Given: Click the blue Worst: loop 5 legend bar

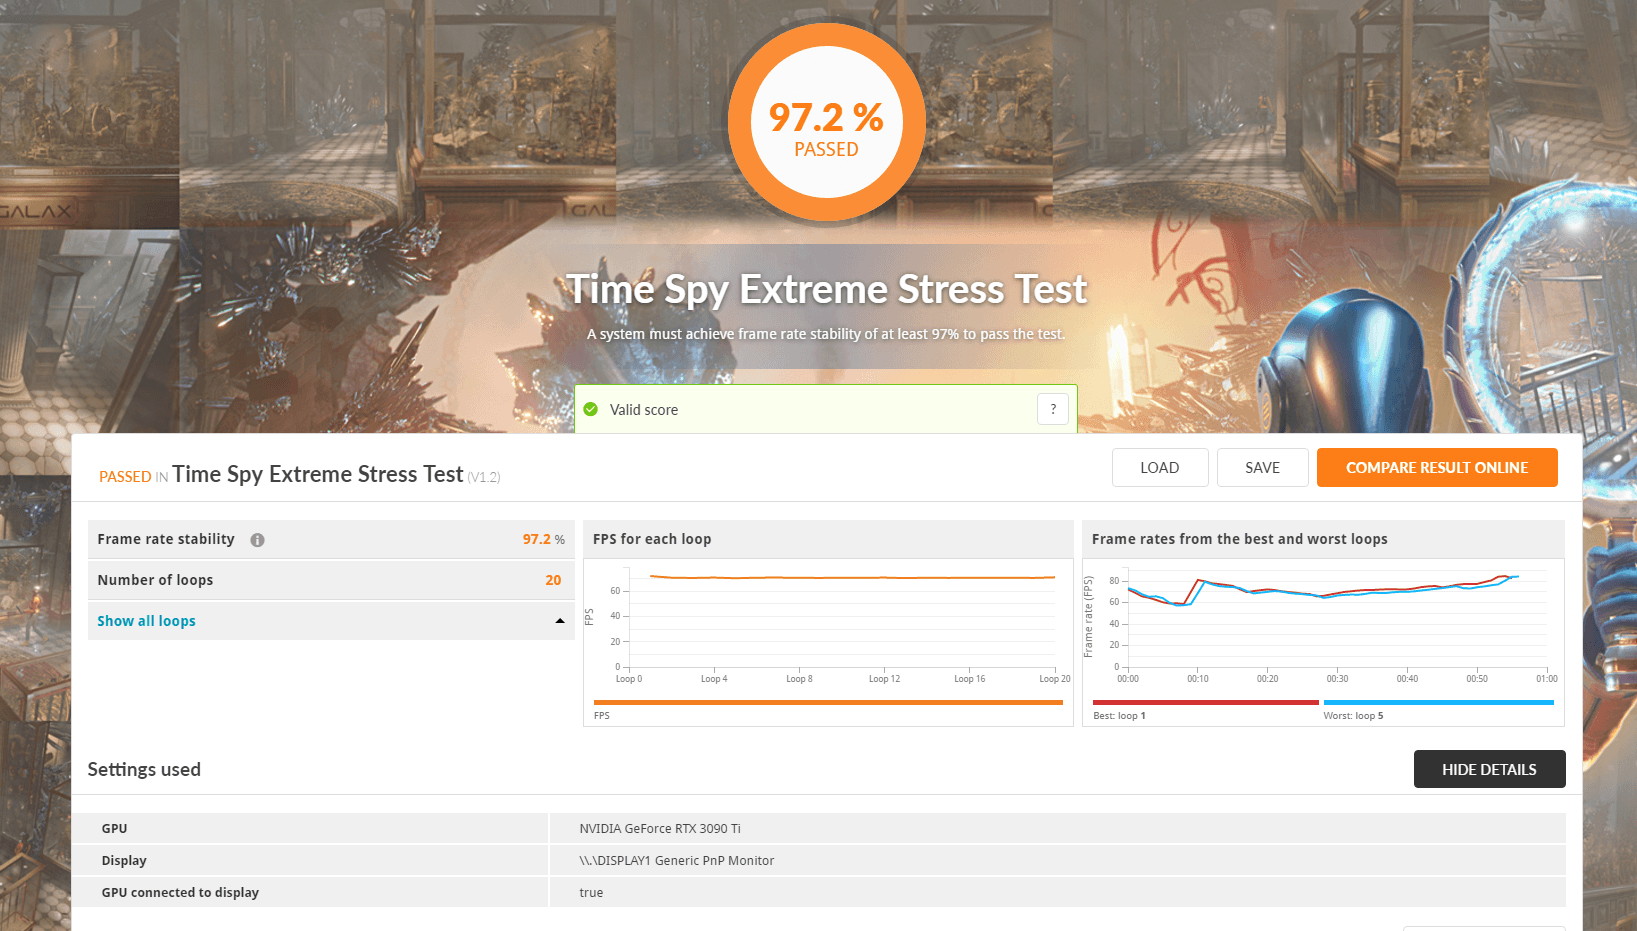Looking at the screenshot, I should pos(1438,703).
